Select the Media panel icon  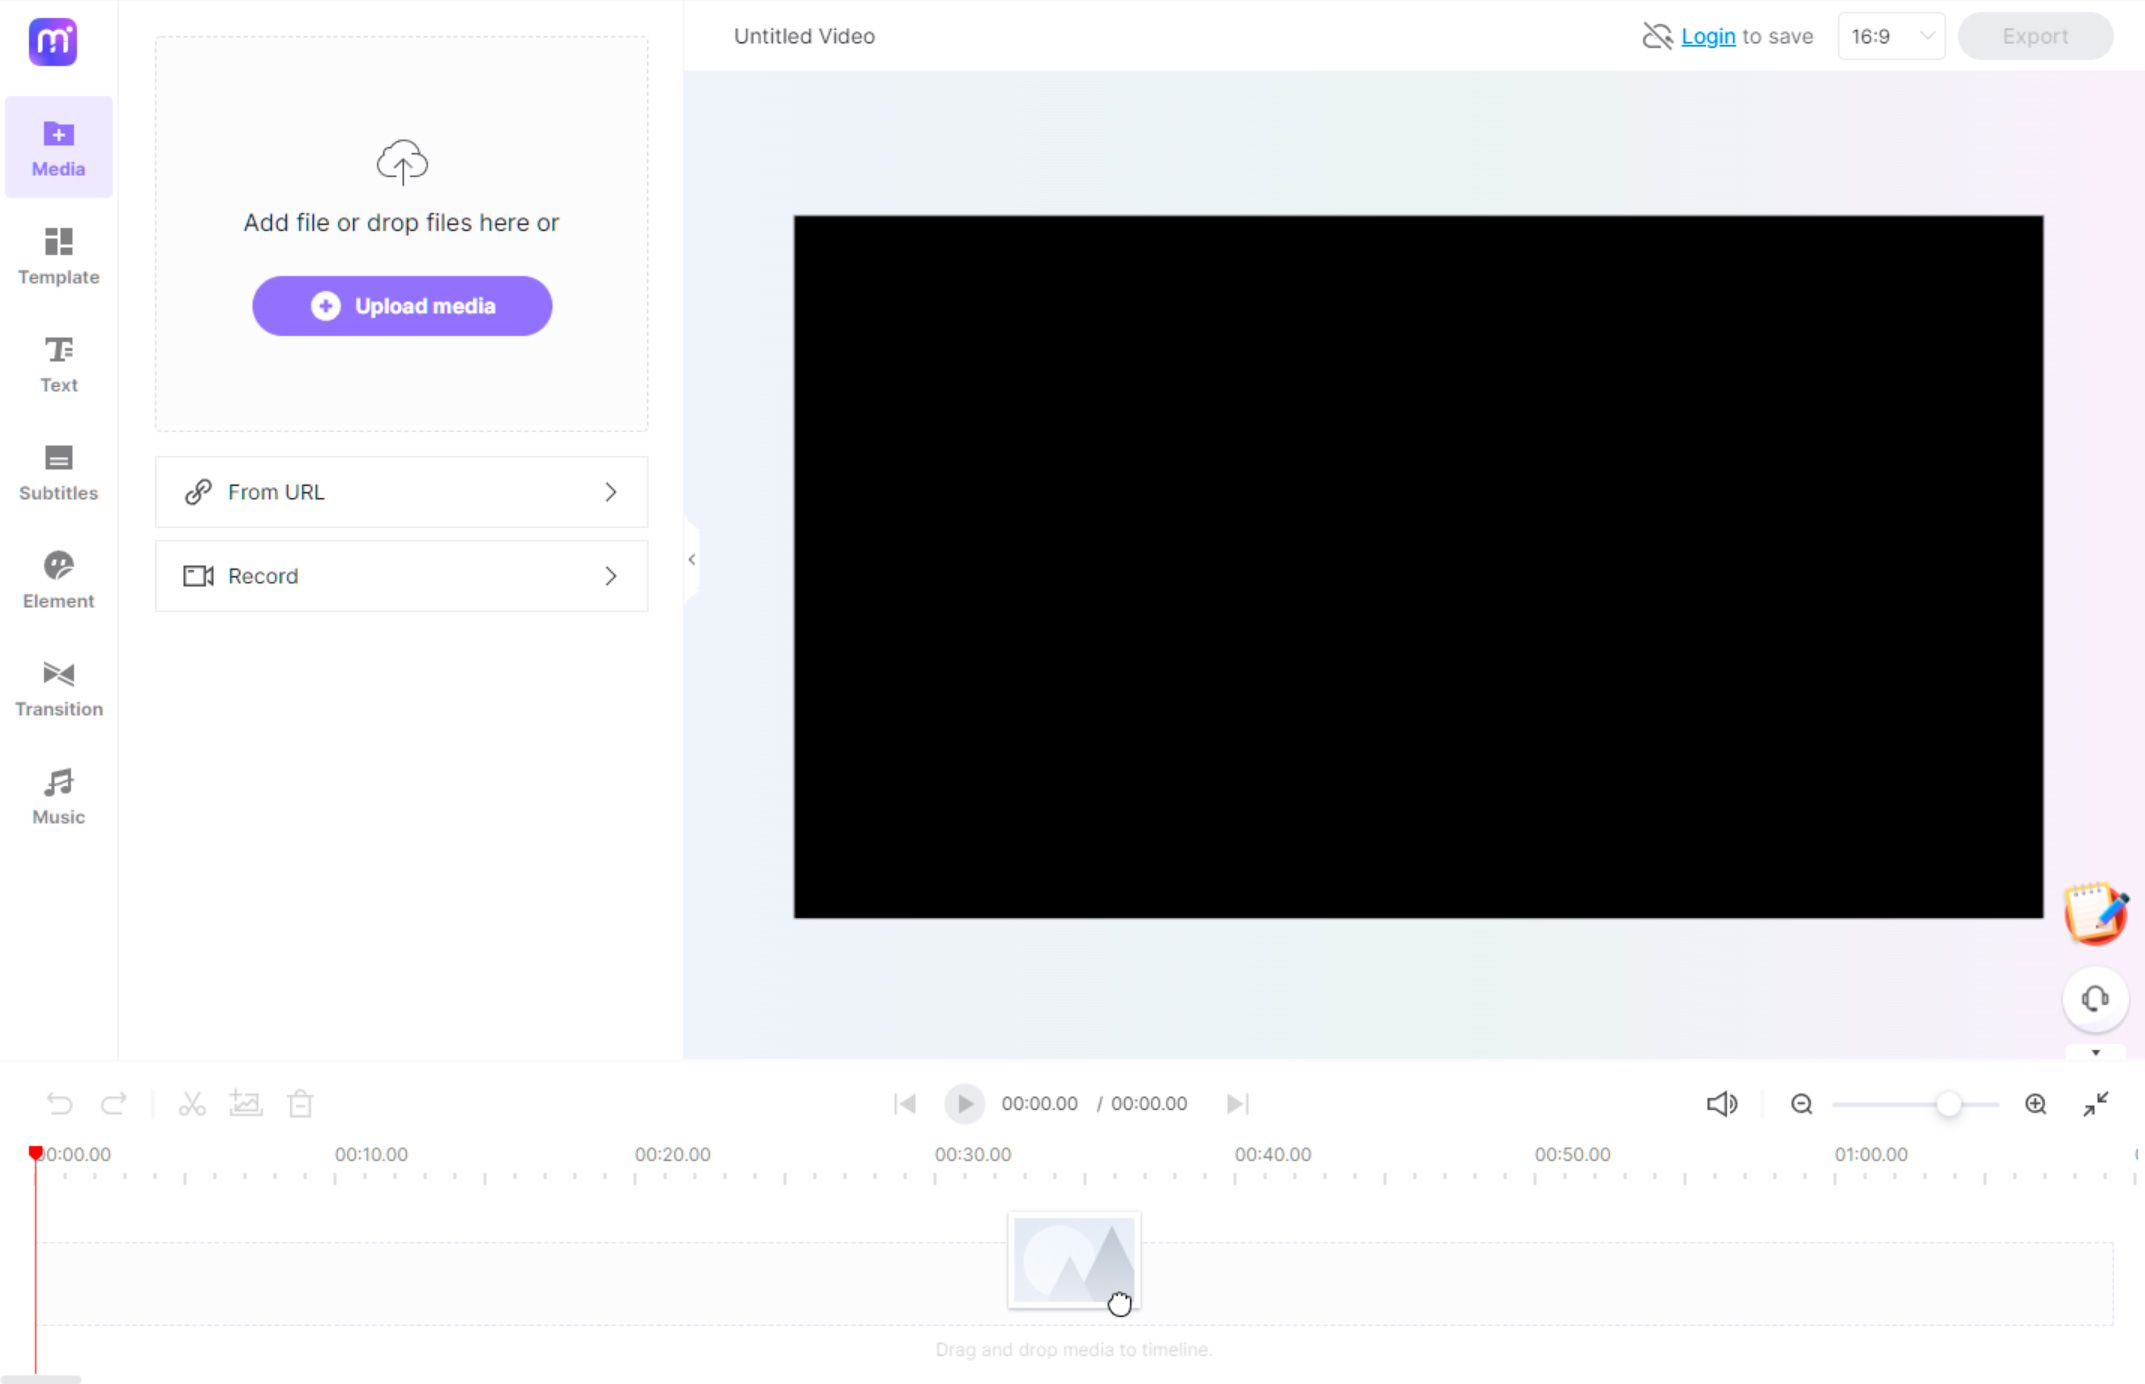[58, 147]
